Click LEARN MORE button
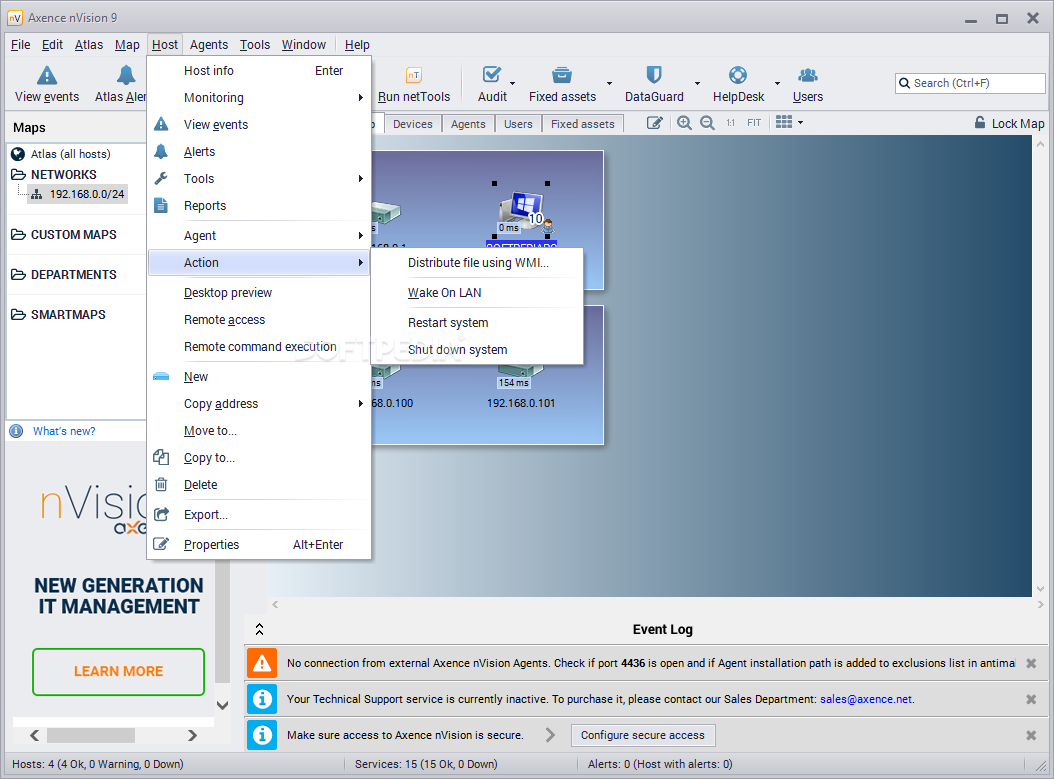Viewport: 1054px width, 779px height. pyautogui.click(x=118, y=671)
